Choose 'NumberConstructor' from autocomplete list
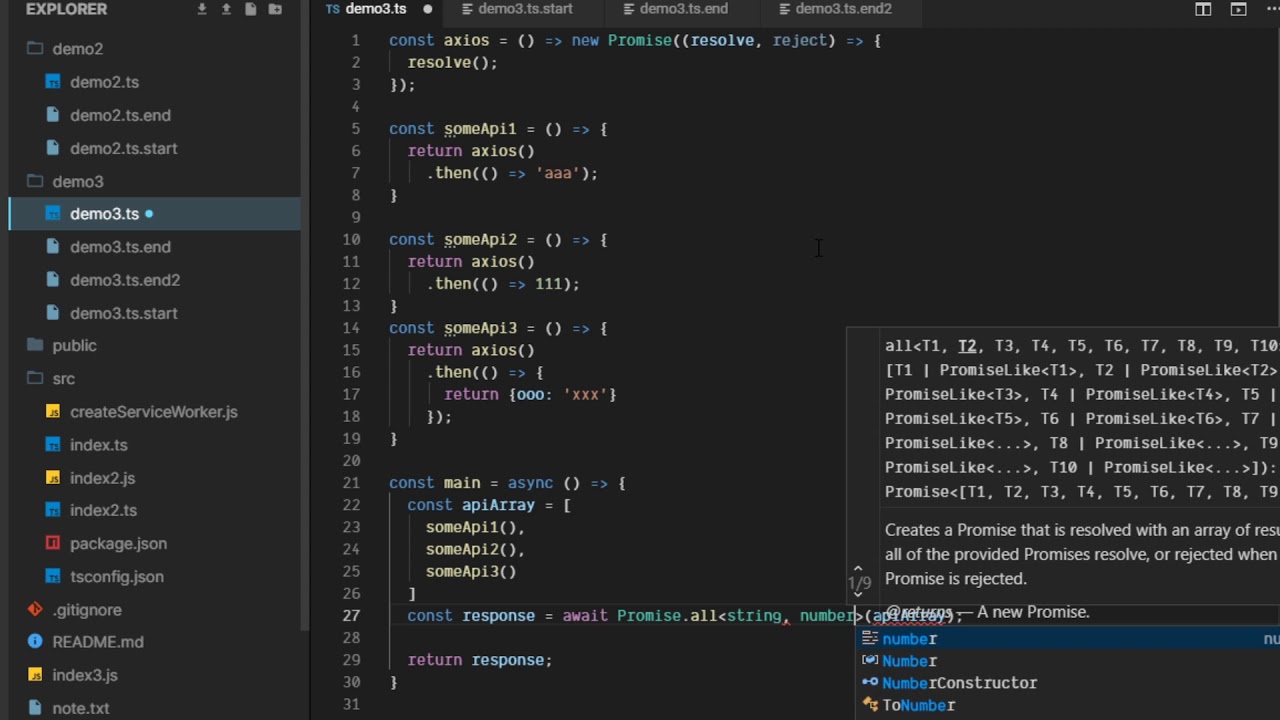 tap(1069, 683)
